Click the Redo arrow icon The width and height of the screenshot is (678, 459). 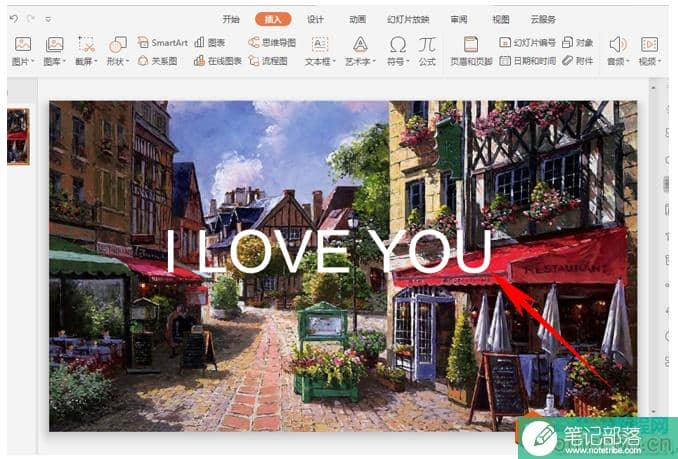tap(31, 19)
